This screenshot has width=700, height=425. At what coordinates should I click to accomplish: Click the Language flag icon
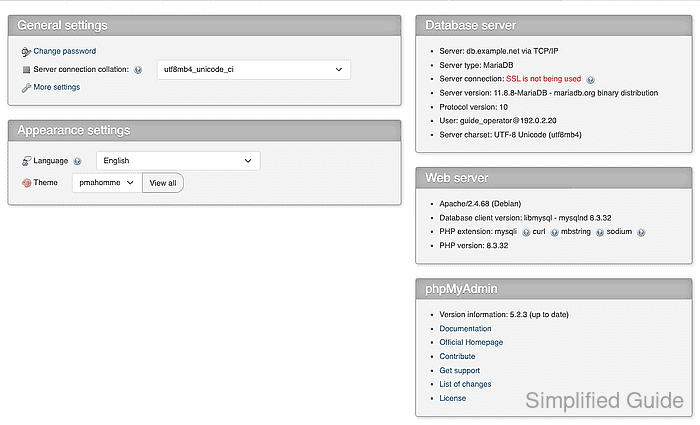(x=26, y=161)
